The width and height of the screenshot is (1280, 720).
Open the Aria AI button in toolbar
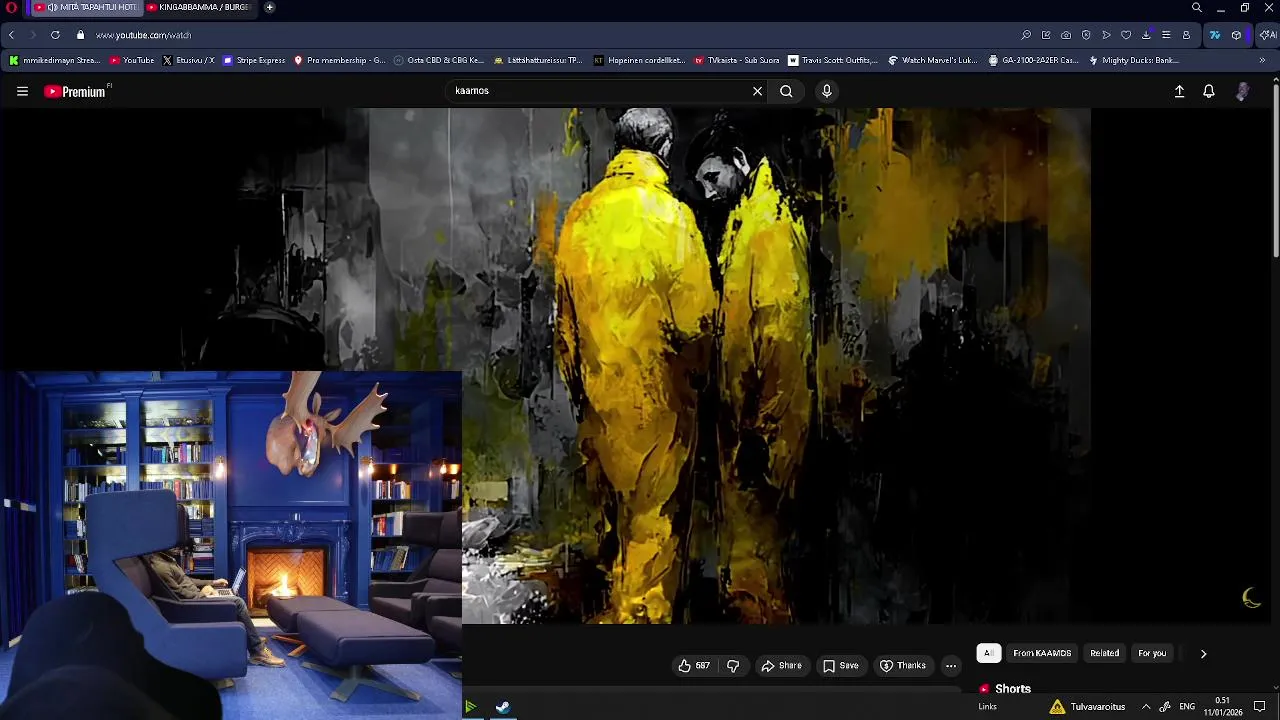[x=1267, y=35]
